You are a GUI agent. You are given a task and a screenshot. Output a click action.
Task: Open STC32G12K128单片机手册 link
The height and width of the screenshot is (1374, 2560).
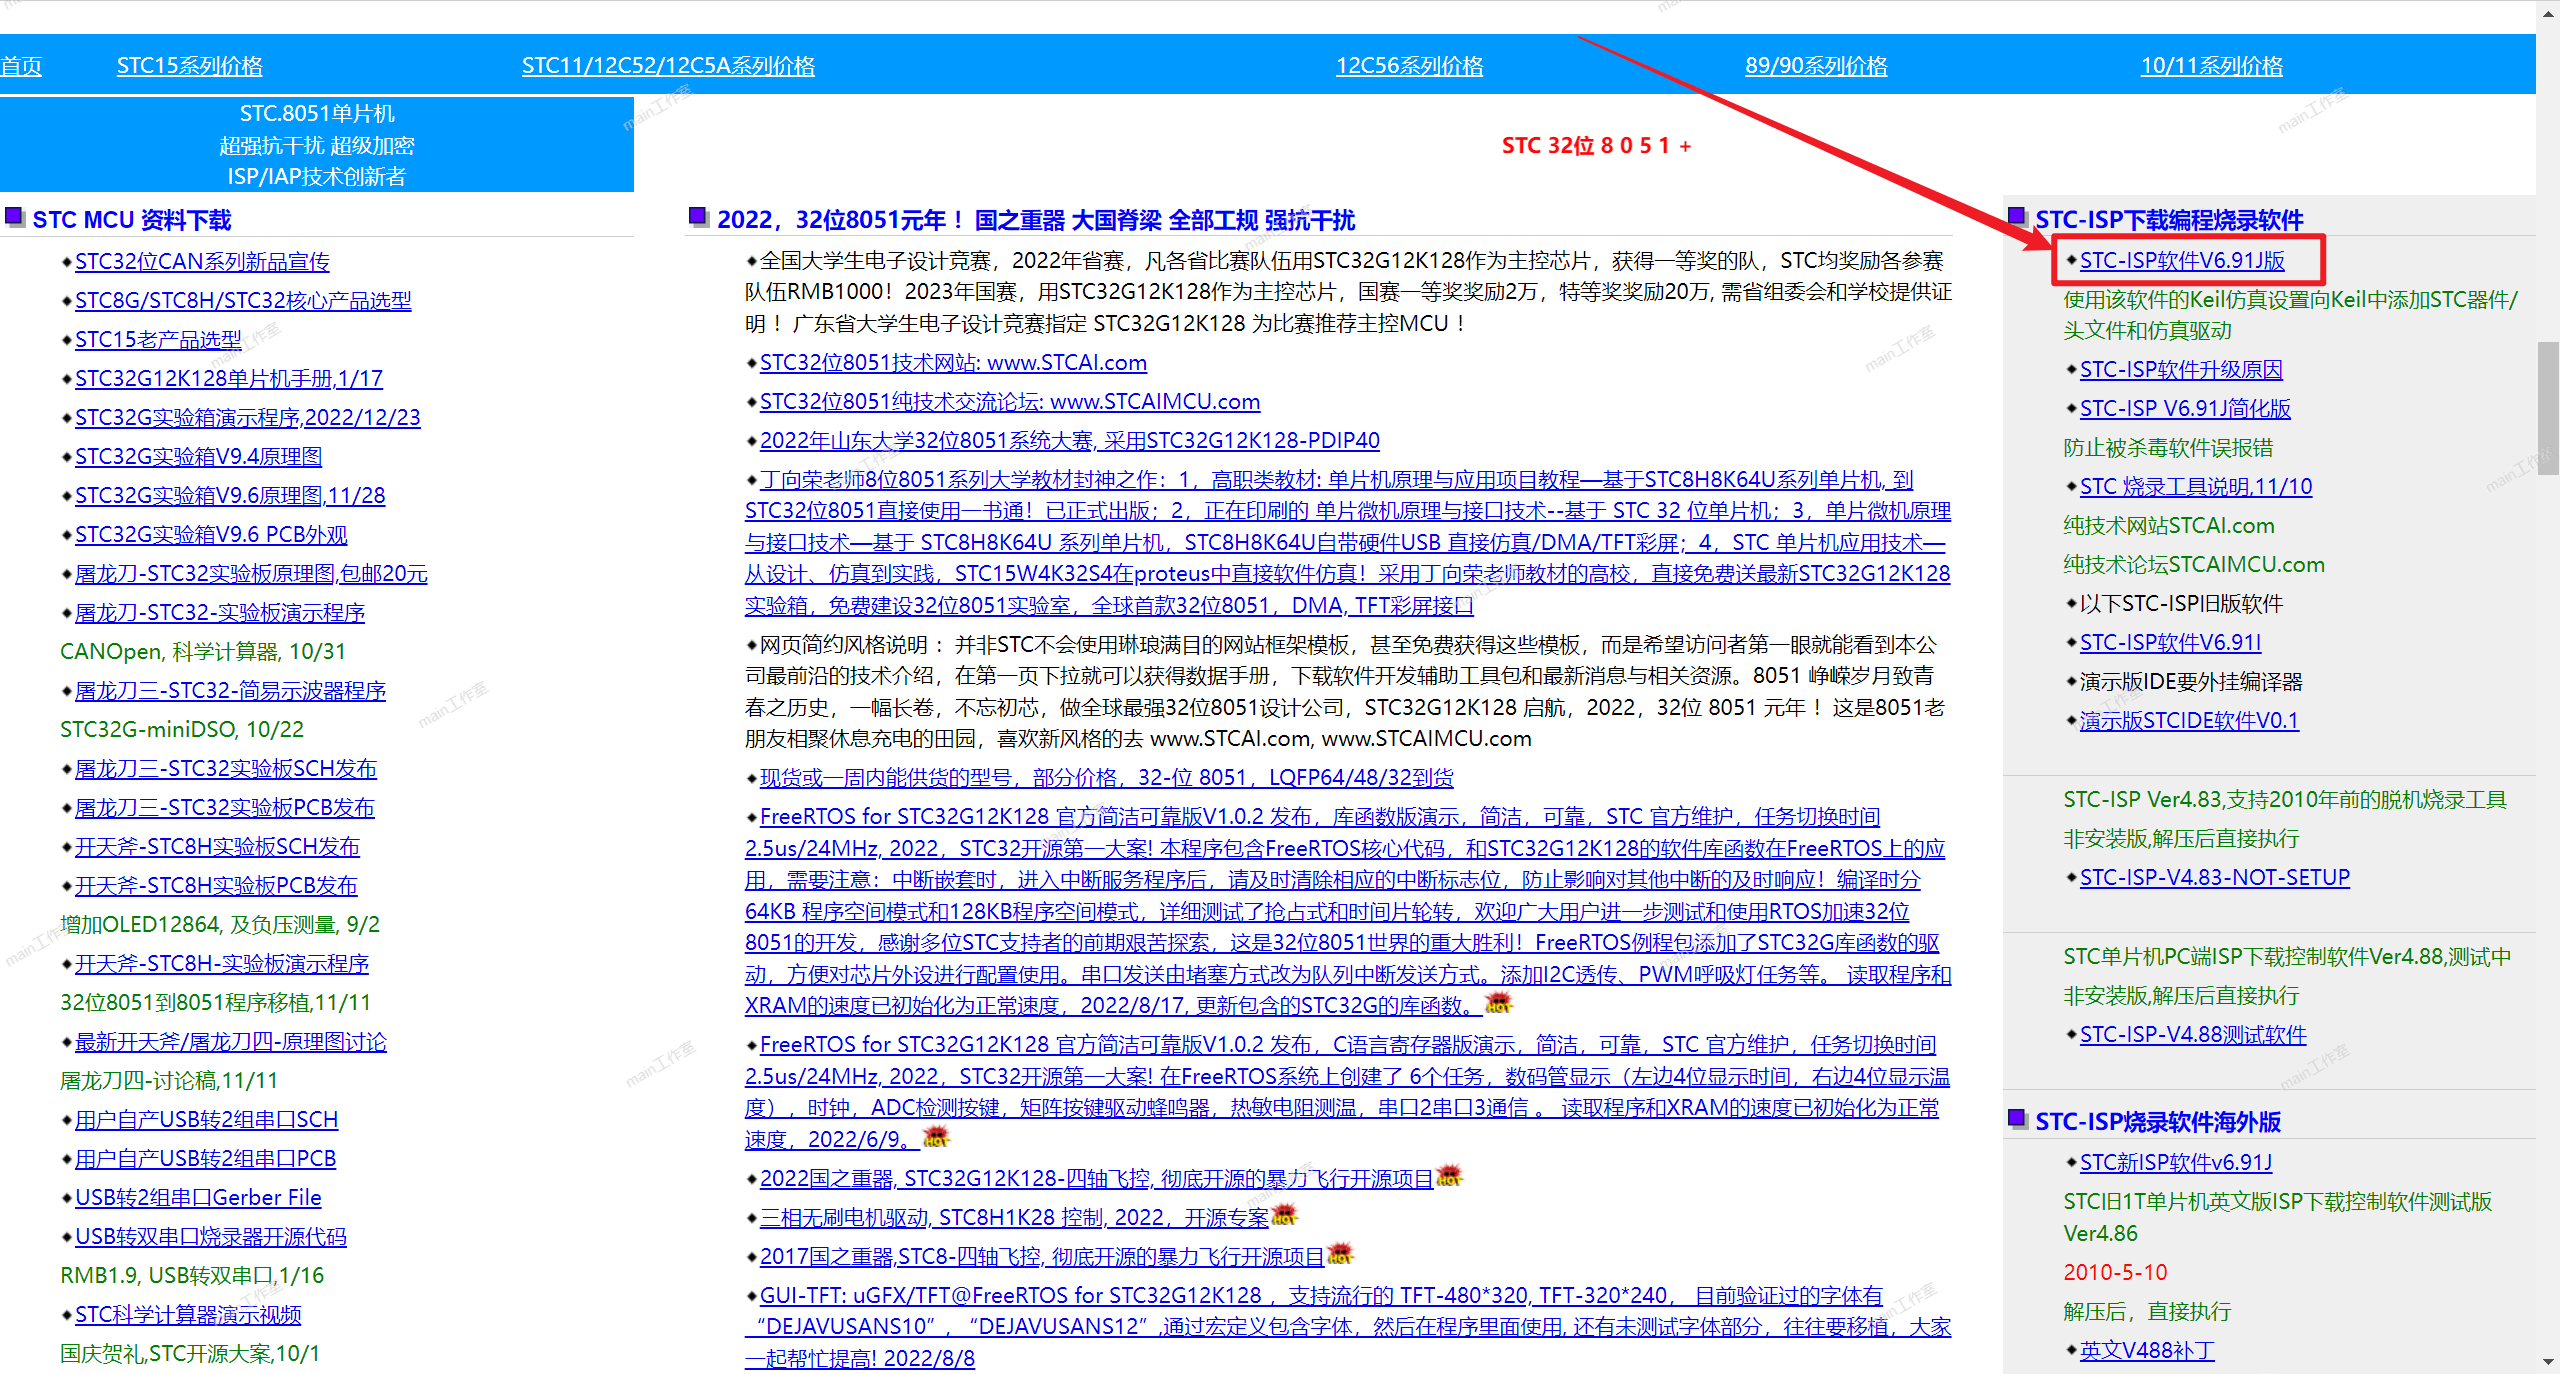click(x=229, y=379)
